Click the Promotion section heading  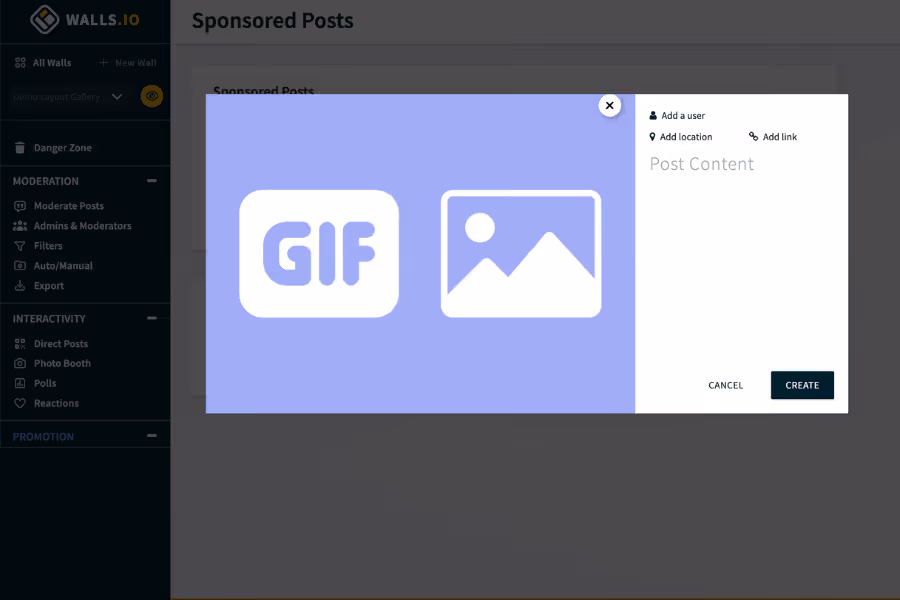coord(43,436)
